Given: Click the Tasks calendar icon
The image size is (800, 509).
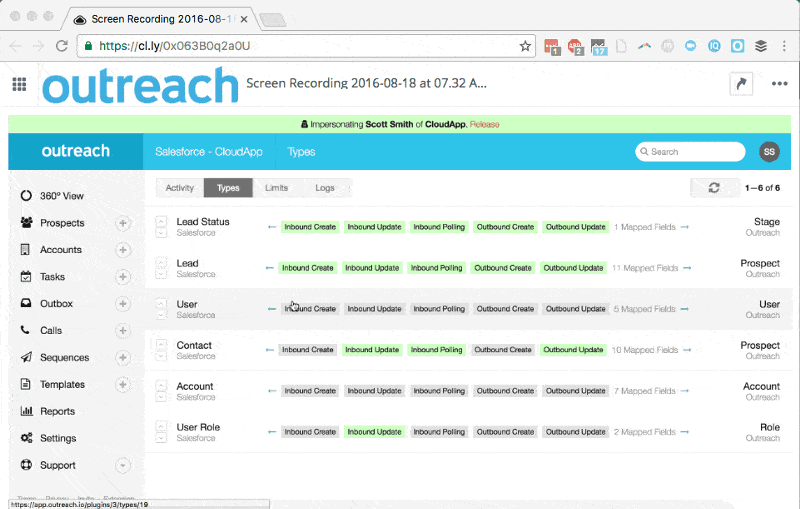Looking at the screenshot, I should 26,276.
